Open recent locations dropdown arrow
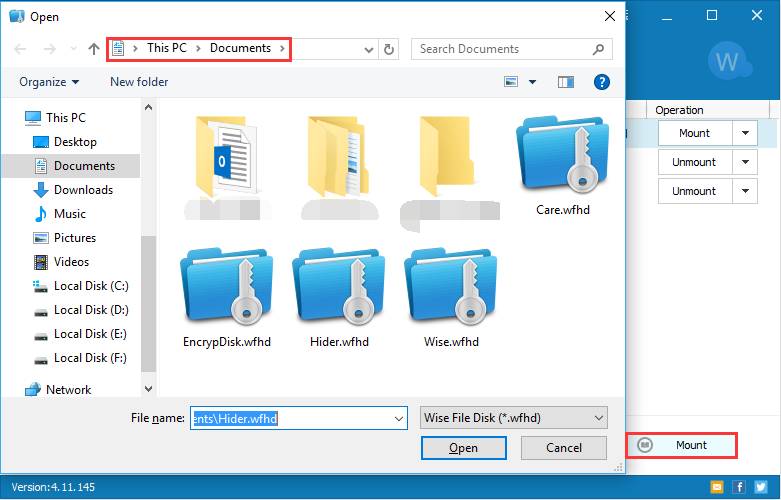The height and width of the screenshot is (500, 781). tap(73, 49)
